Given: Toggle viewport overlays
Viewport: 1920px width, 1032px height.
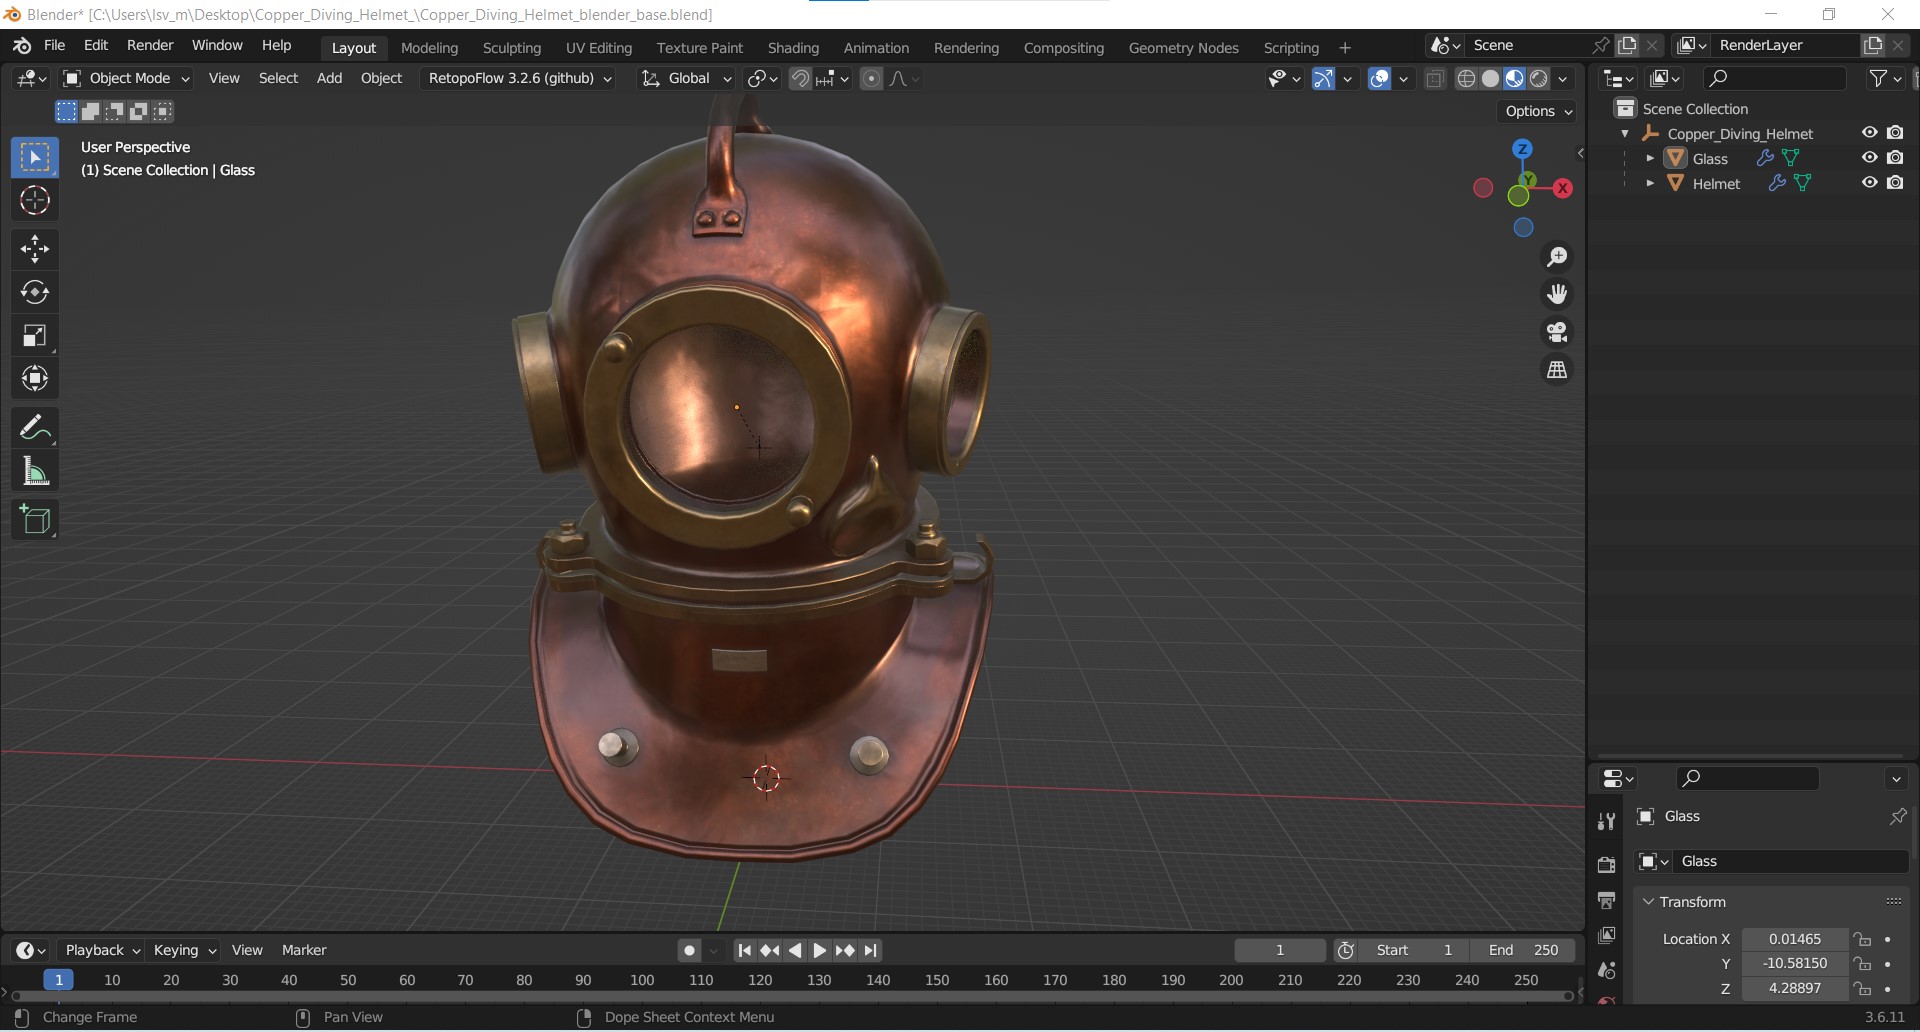Looking at the screenshot, I should pyautogui.click(x=1380, y=79).
